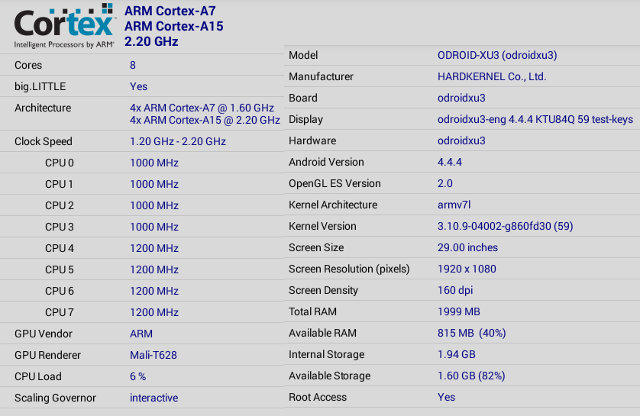
Task: Click the 'GPU Vendor' row label
Action: [43, 334]
